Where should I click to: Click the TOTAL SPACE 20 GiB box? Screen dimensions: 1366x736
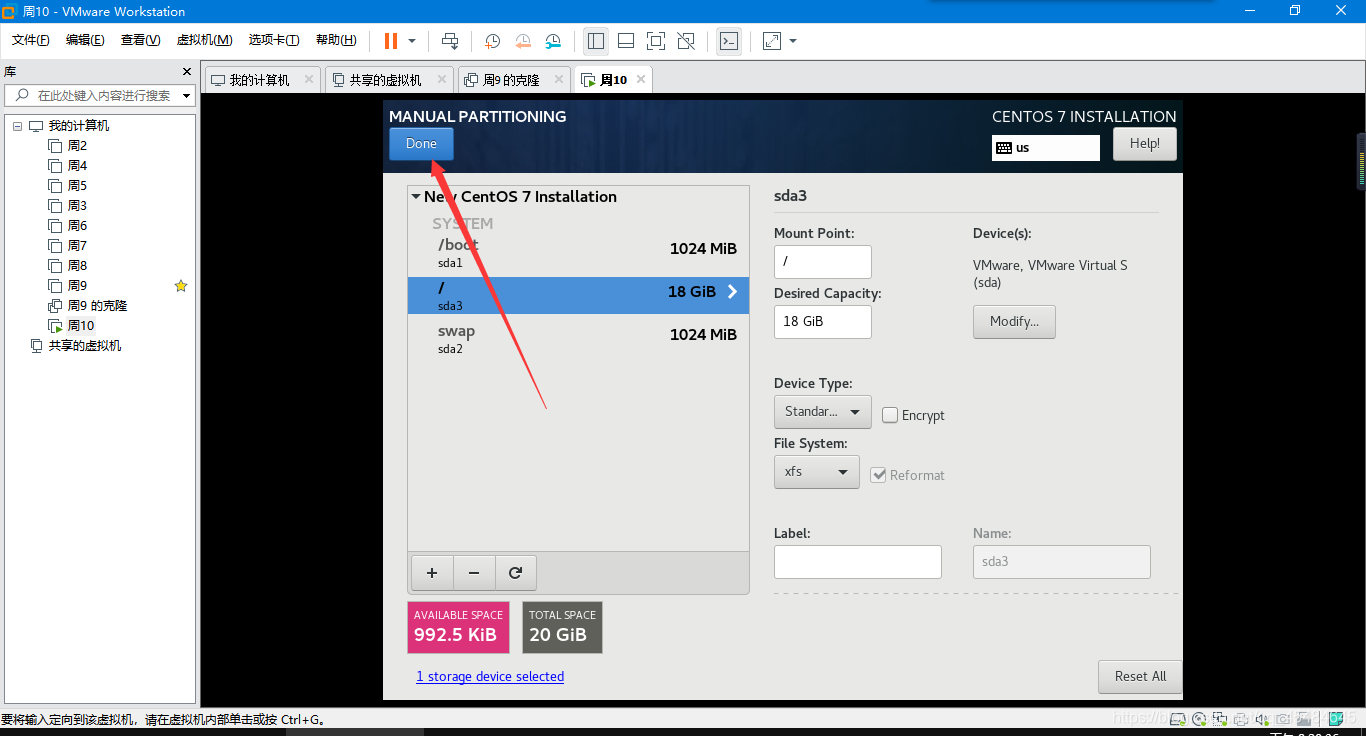coord(563,627)
